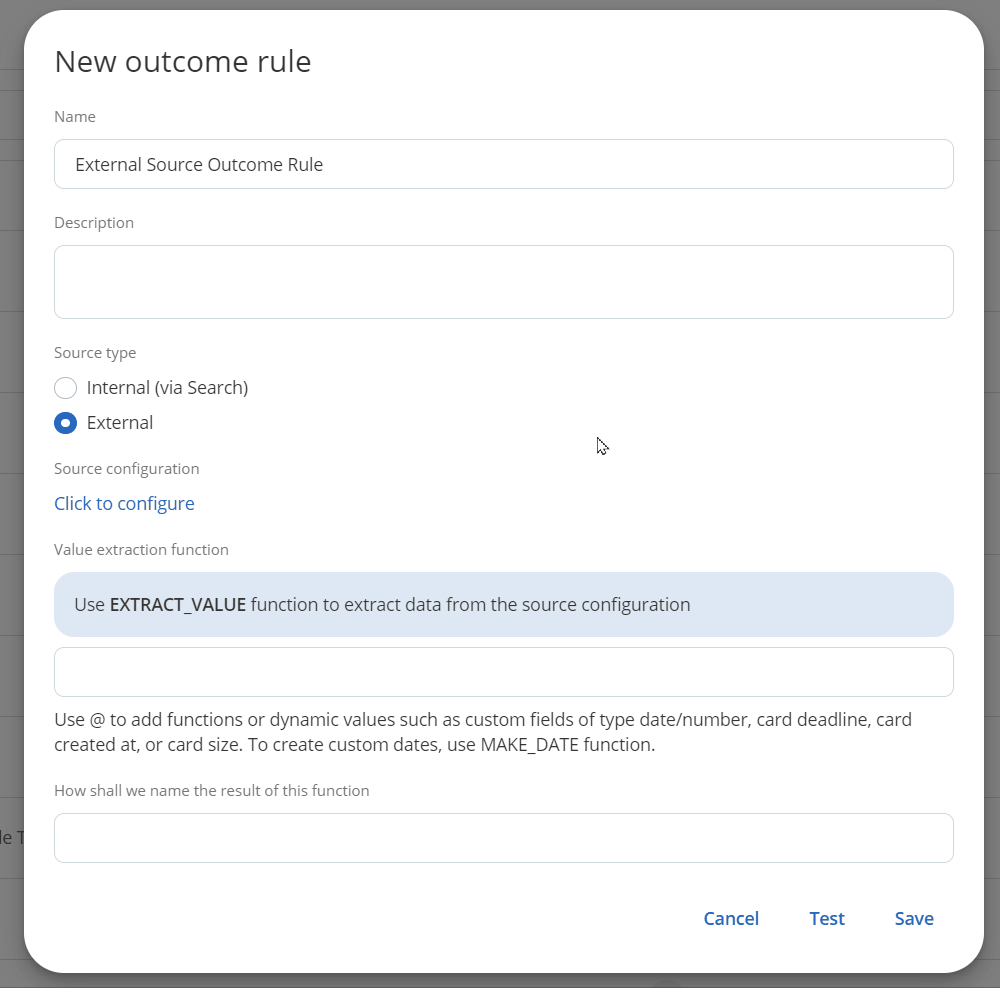
Task: Click the Cancel button
Action: (731, 918)
